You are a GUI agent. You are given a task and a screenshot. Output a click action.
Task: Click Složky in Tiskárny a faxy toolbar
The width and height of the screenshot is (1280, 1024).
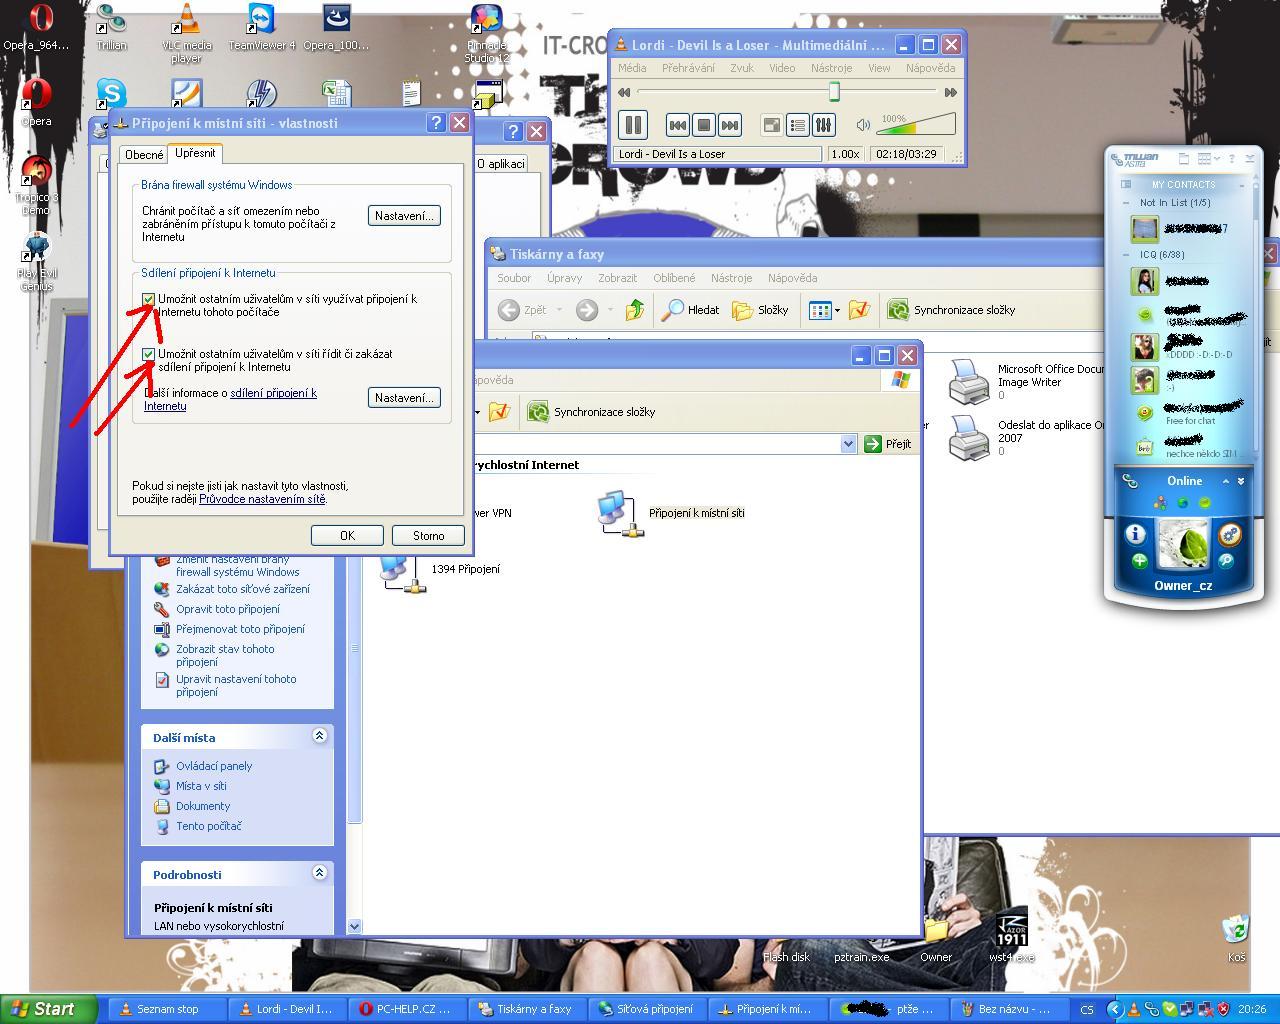[x=761, y=310]
